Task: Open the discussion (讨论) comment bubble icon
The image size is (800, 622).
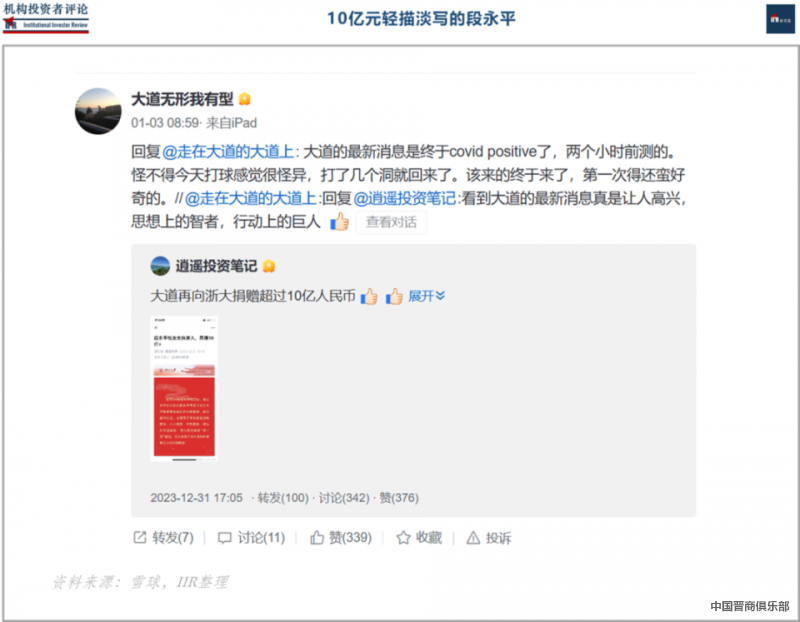Action: tap(224, 538)
